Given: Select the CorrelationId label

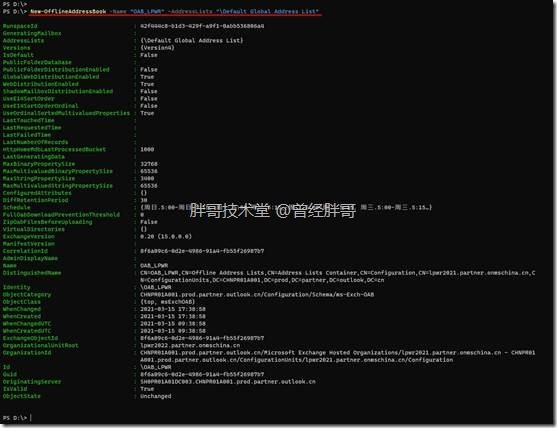Looking at the screenshot, I should 25,251.
